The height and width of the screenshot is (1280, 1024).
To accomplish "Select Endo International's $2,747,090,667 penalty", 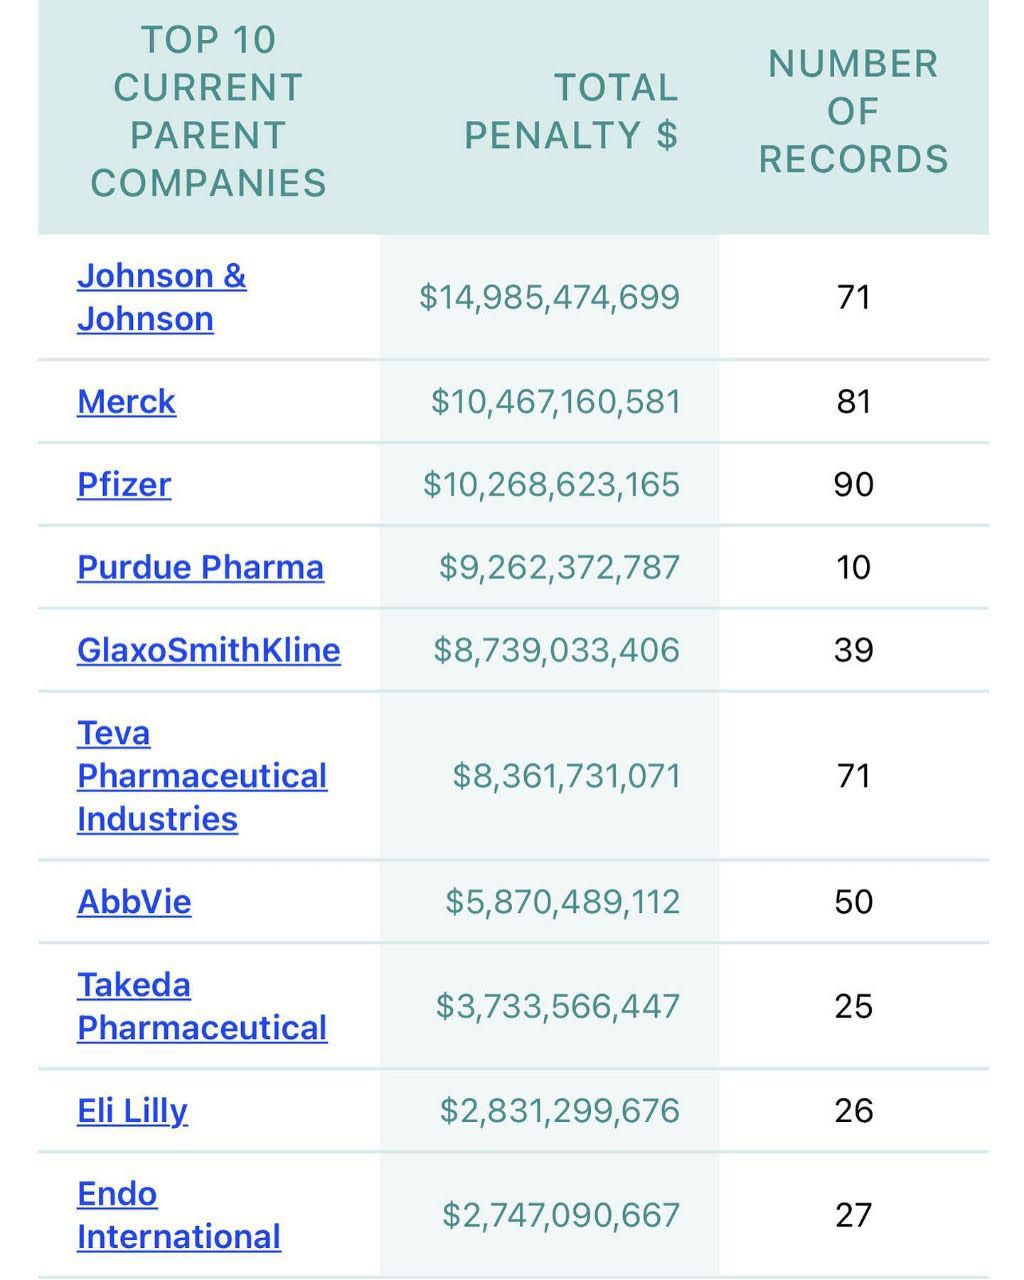I will pos(561,1216).
